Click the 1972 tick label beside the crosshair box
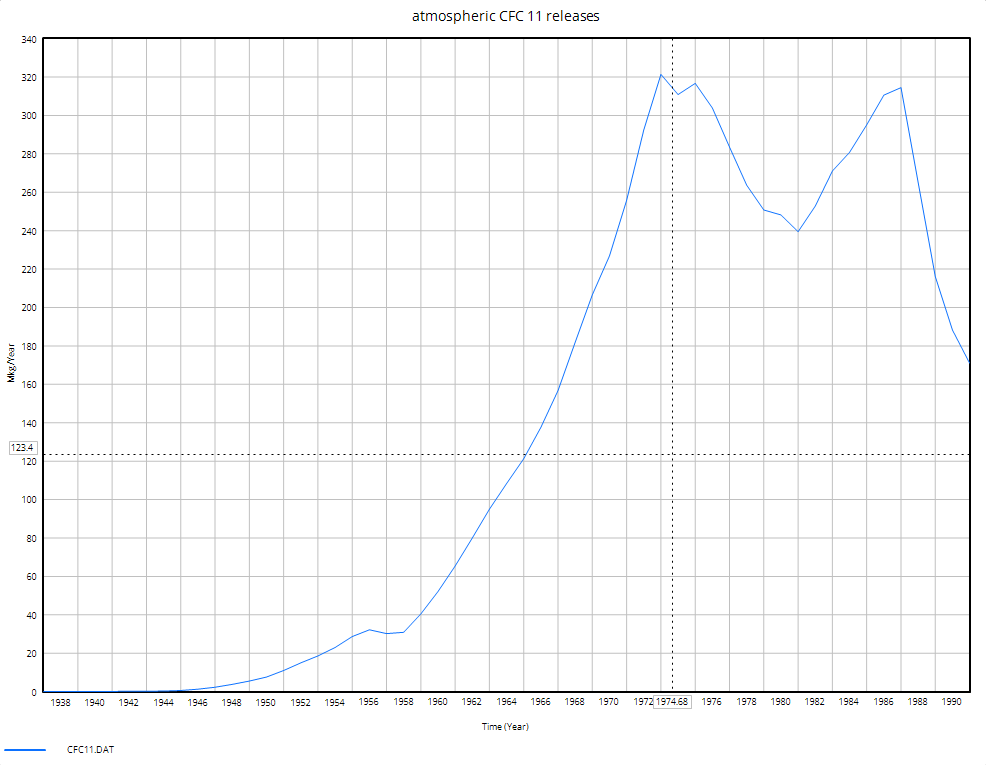986x765 pixels. (x=643, y=702)
